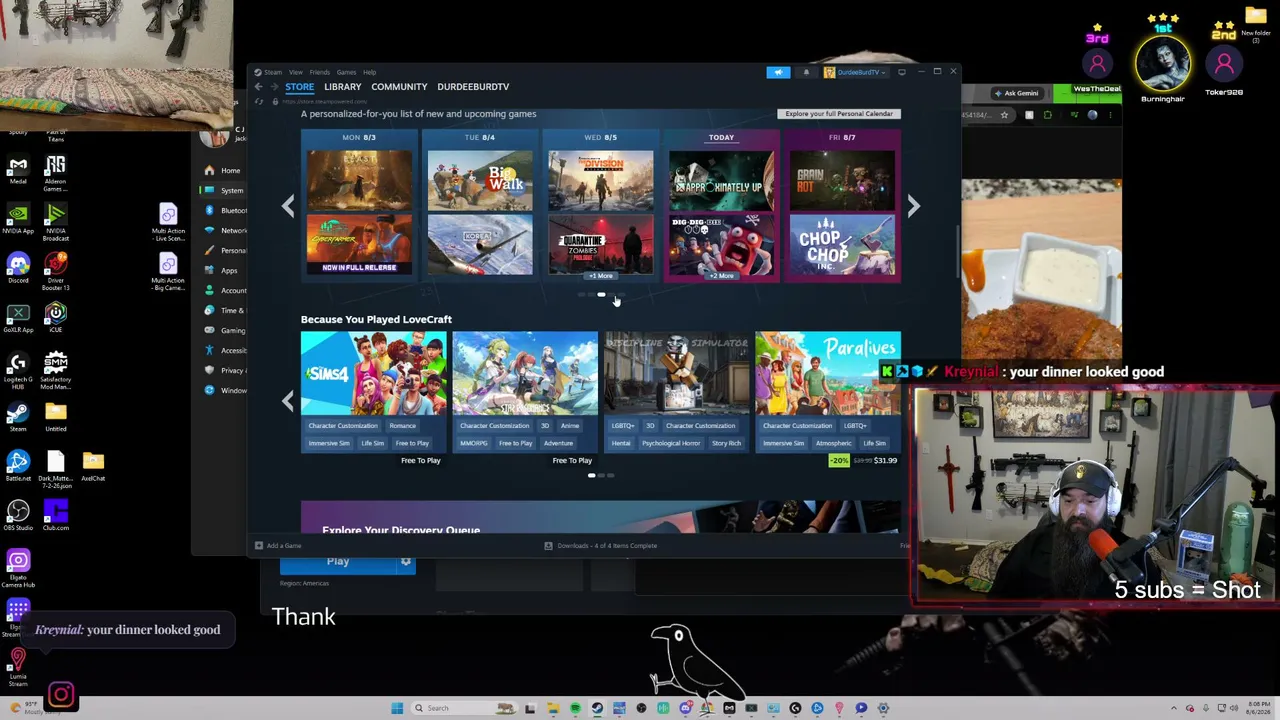Open the Medal desktop shortcut

click(18, 170)
